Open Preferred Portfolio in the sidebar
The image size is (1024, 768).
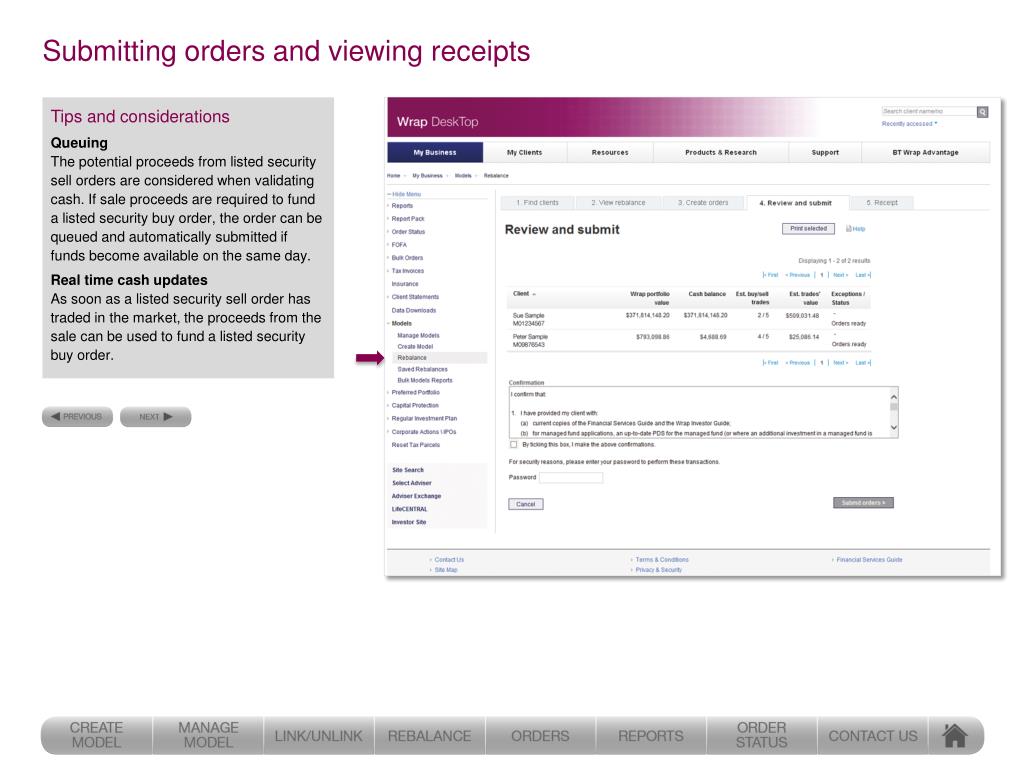pos(415,392)
